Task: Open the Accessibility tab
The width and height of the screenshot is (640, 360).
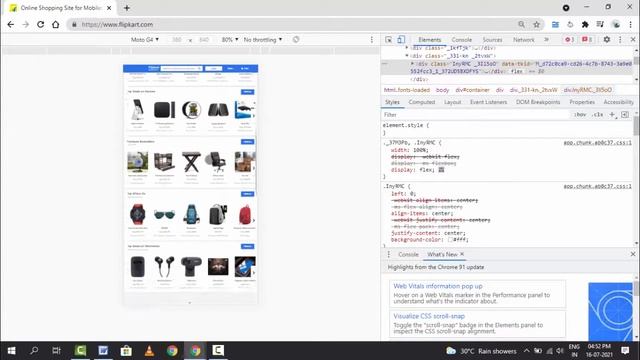Action: click(x=618, y=102)
